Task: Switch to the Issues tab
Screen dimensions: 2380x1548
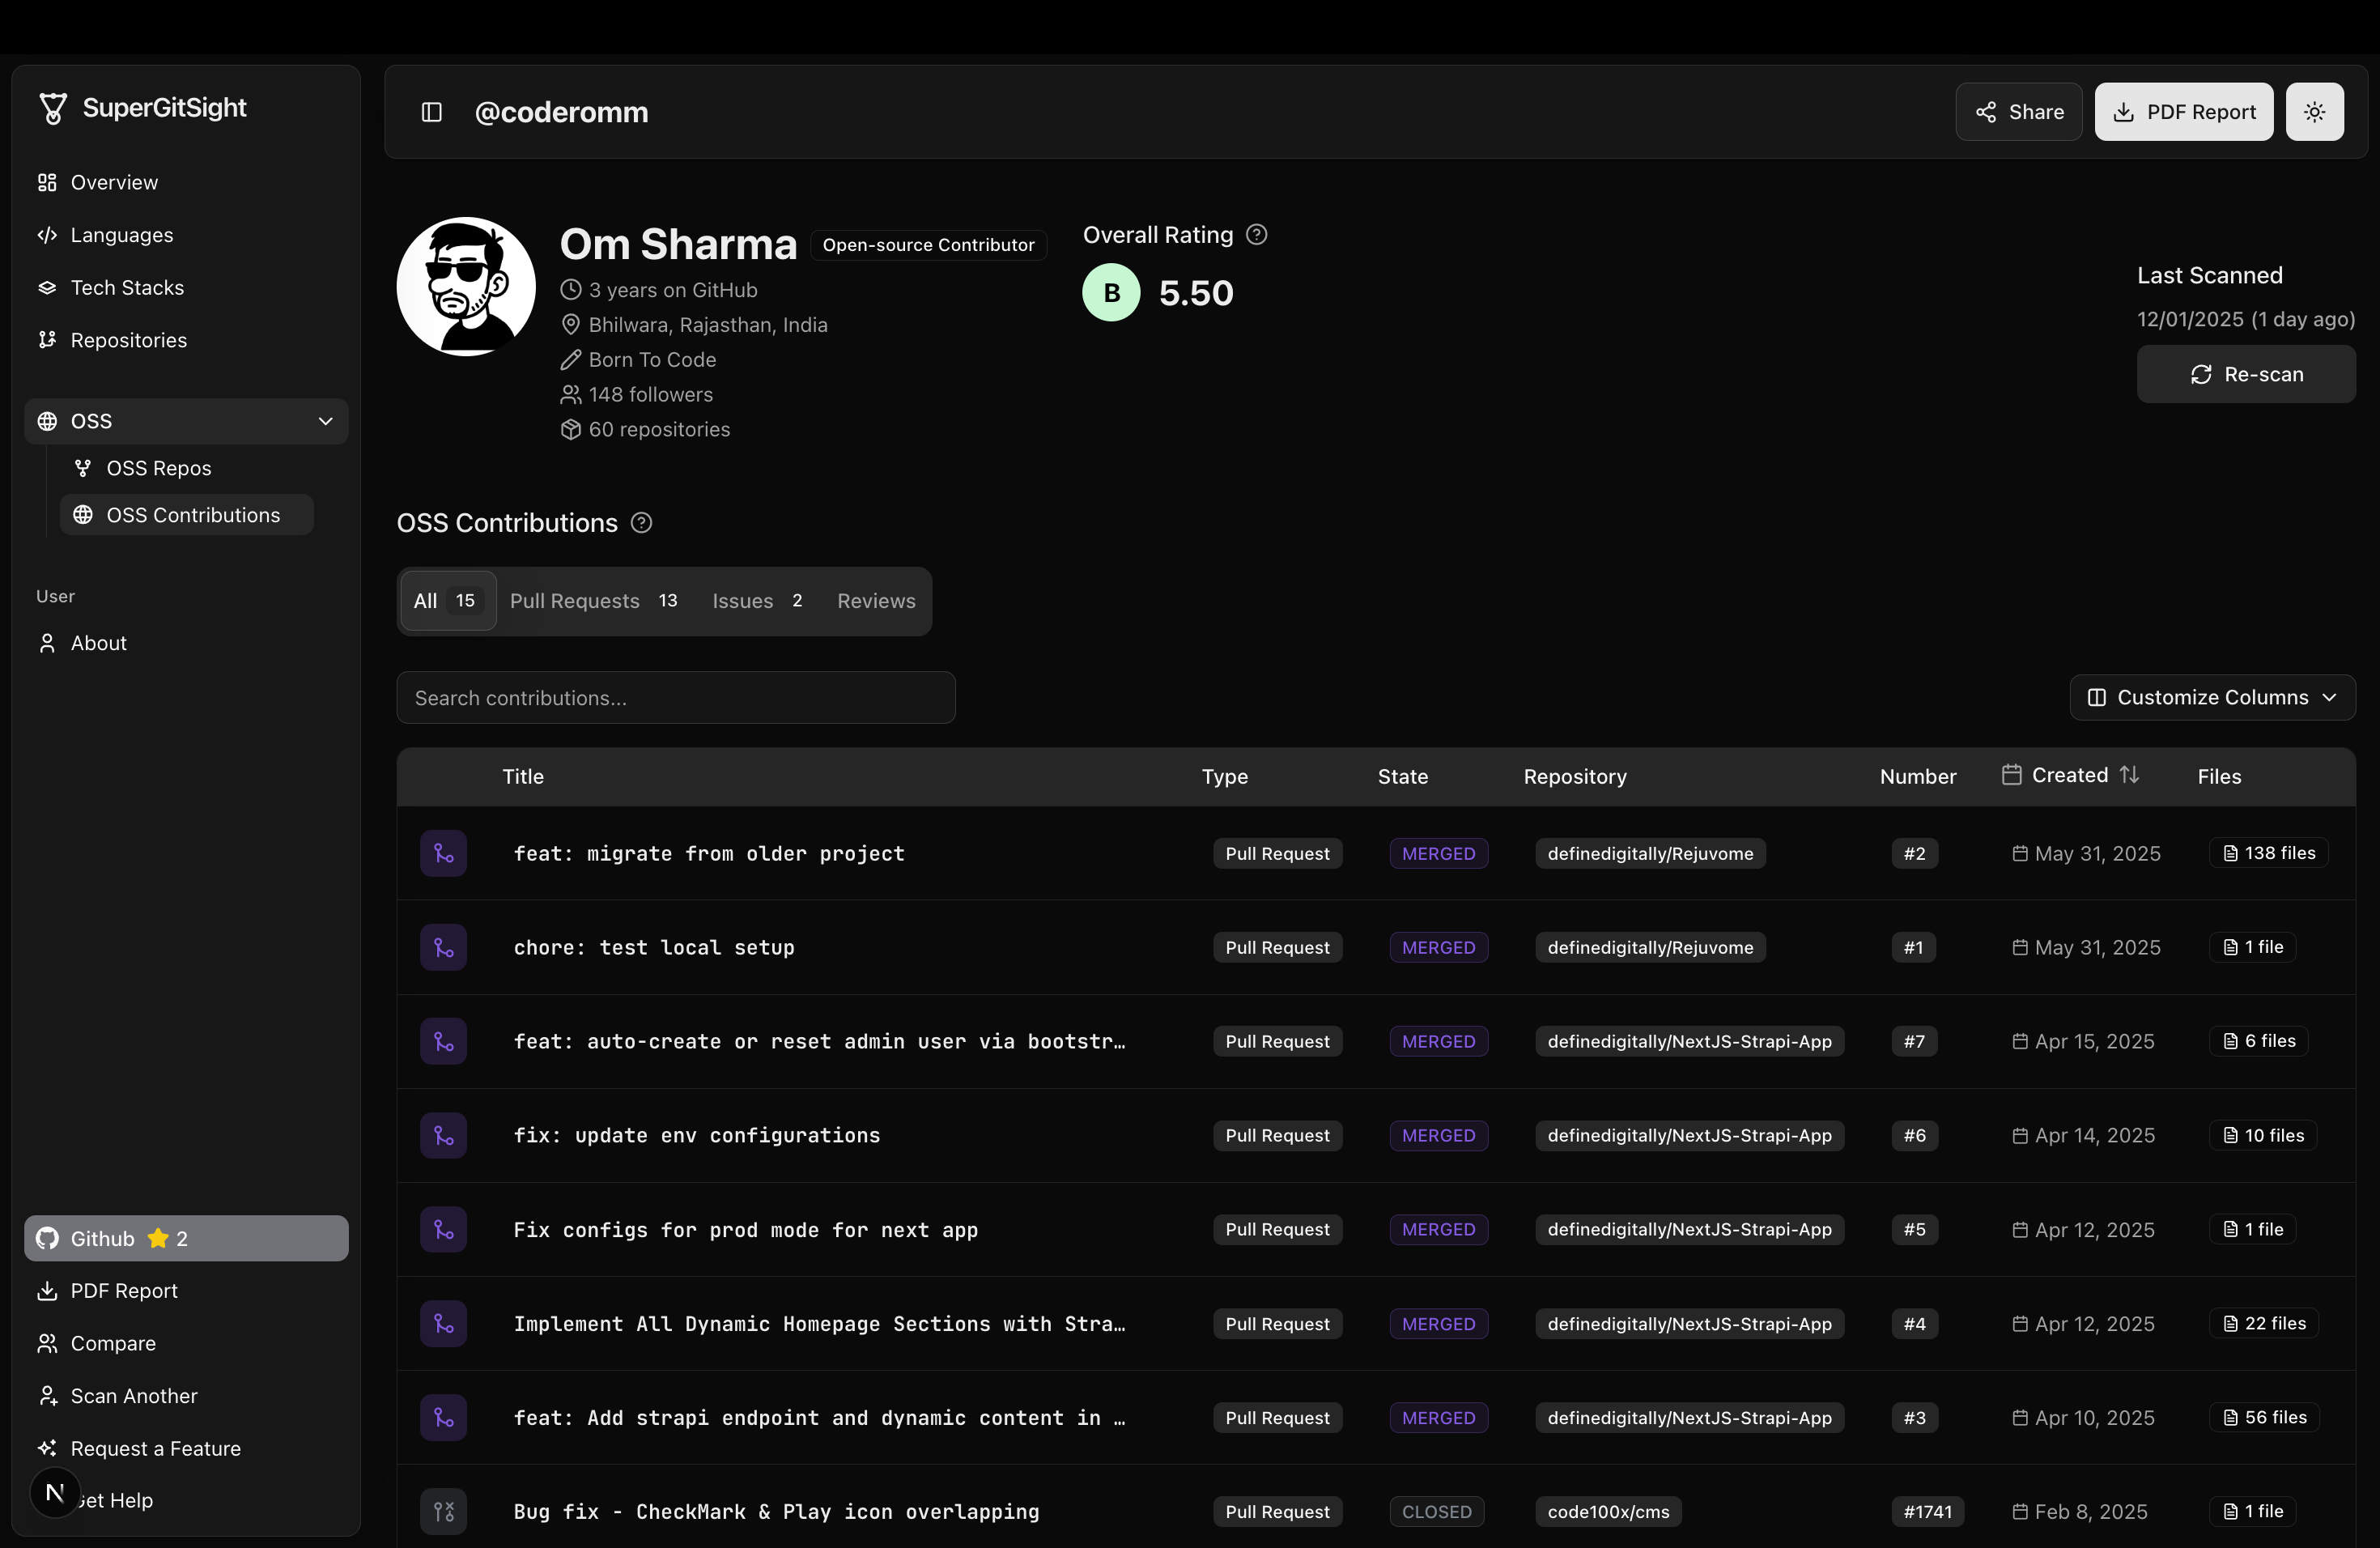Action: (x=757, y=601)
